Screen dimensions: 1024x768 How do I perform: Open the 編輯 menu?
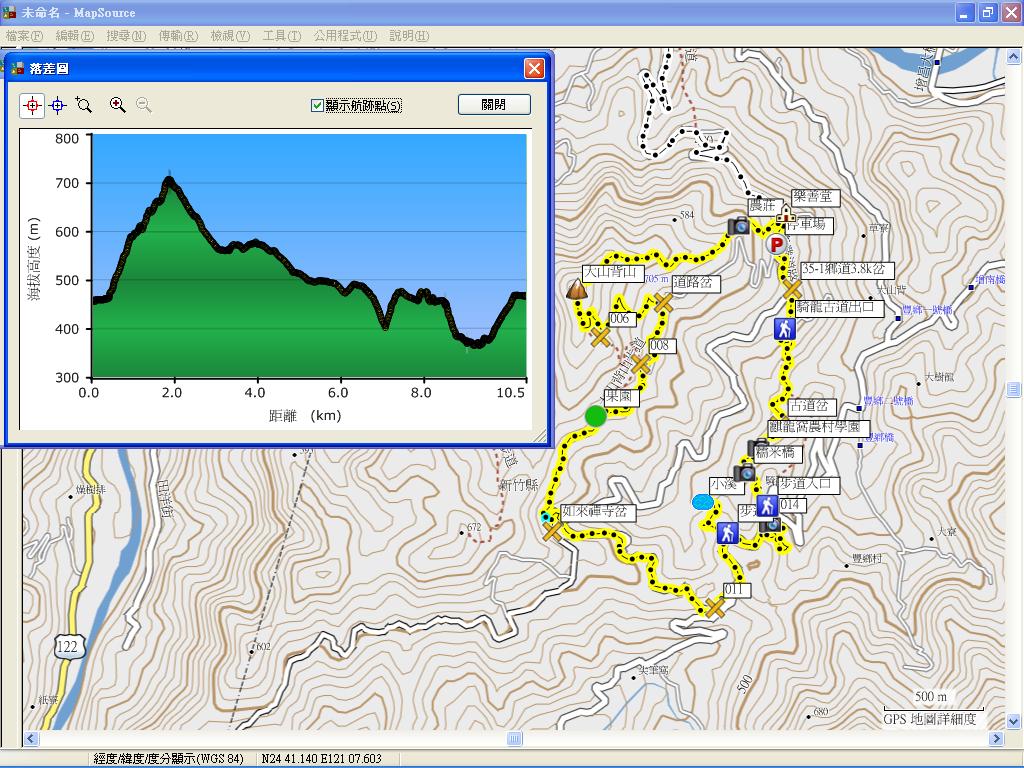tap(74, 35)
